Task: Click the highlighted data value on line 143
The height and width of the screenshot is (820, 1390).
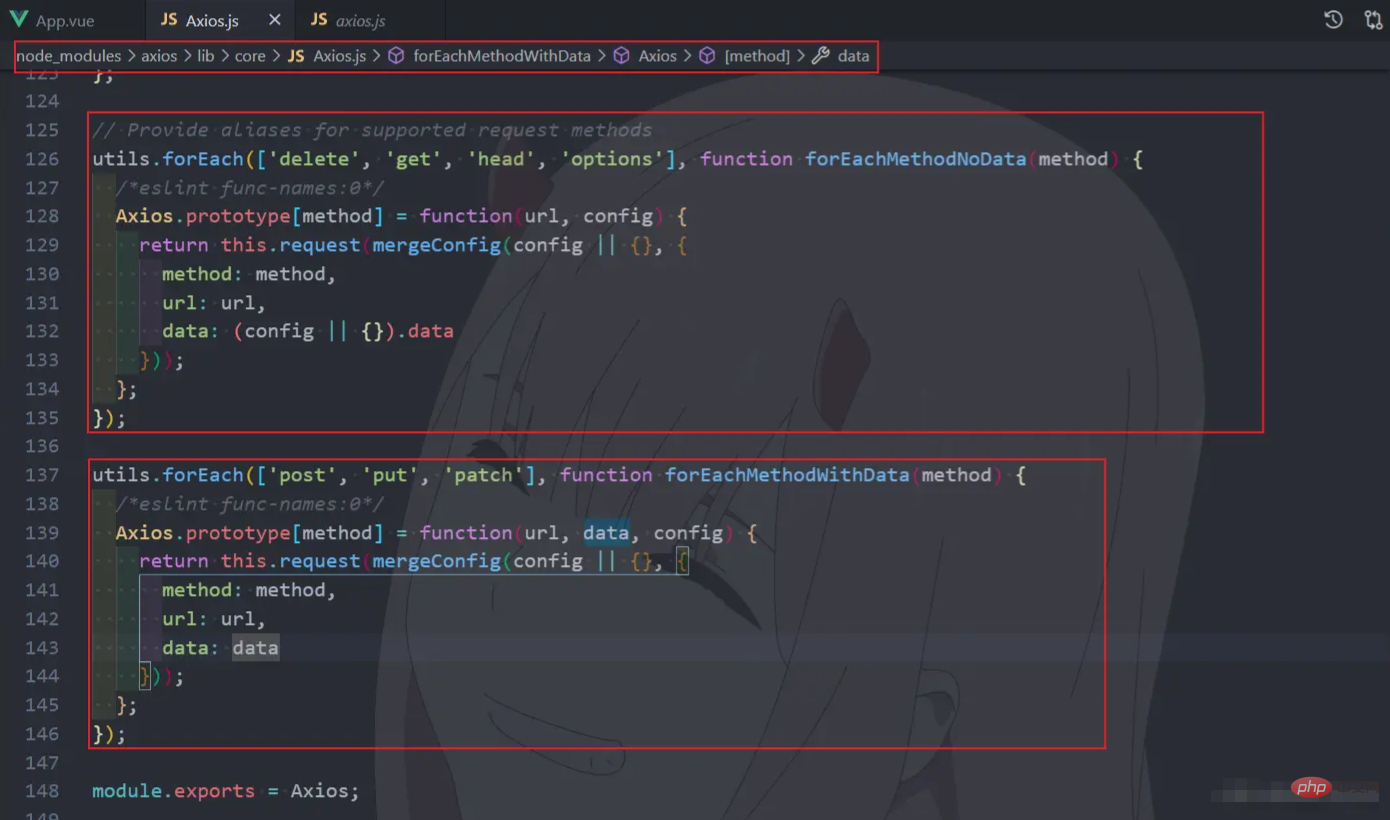Action: point(256,648)
